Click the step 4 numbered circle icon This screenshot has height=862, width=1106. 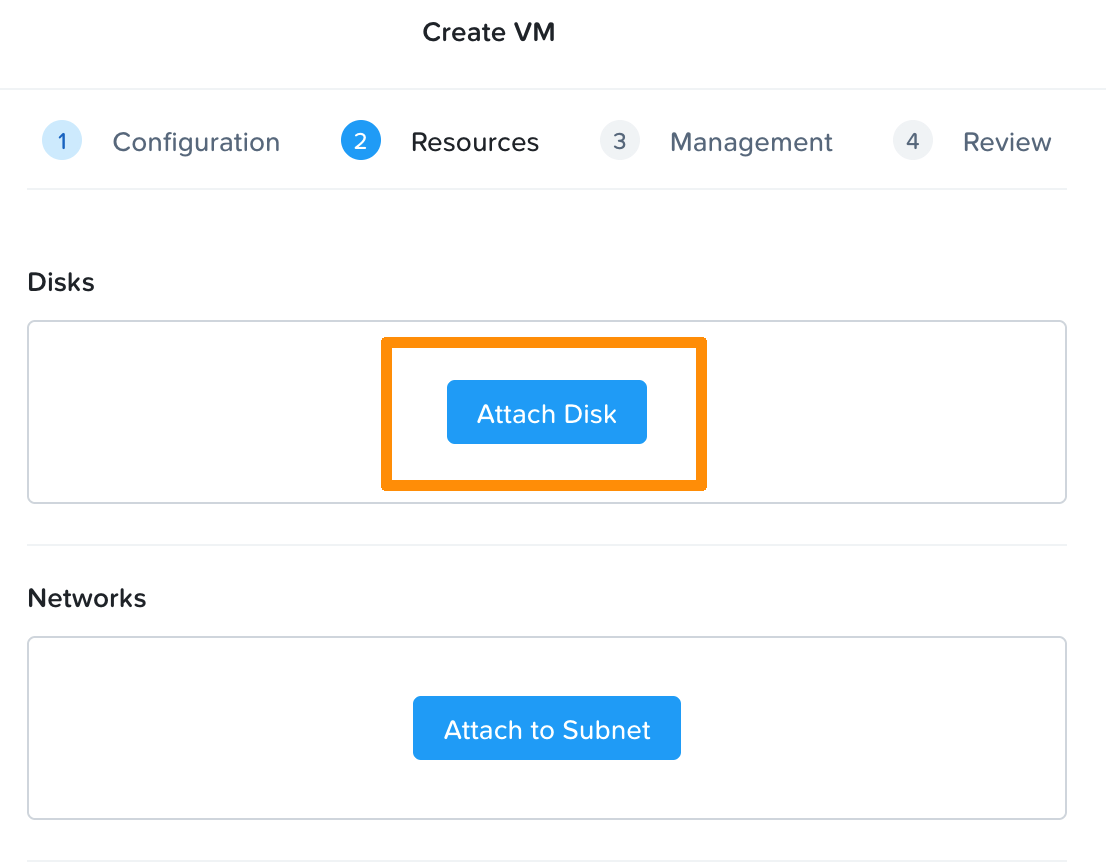click(x=912, y=140)
